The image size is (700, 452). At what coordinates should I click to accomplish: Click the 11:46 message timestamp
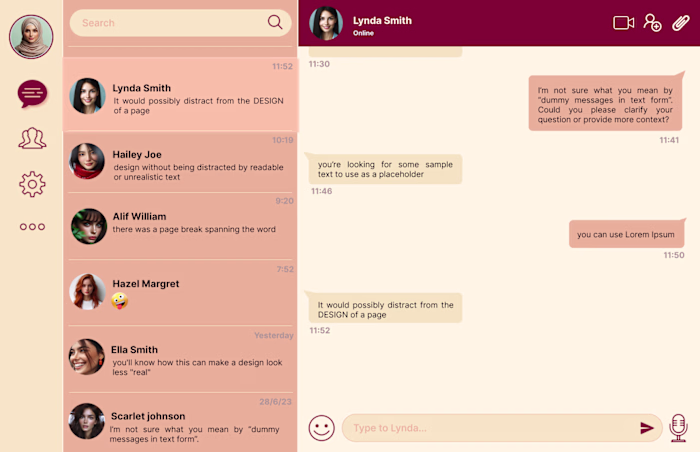pos(321,191)
